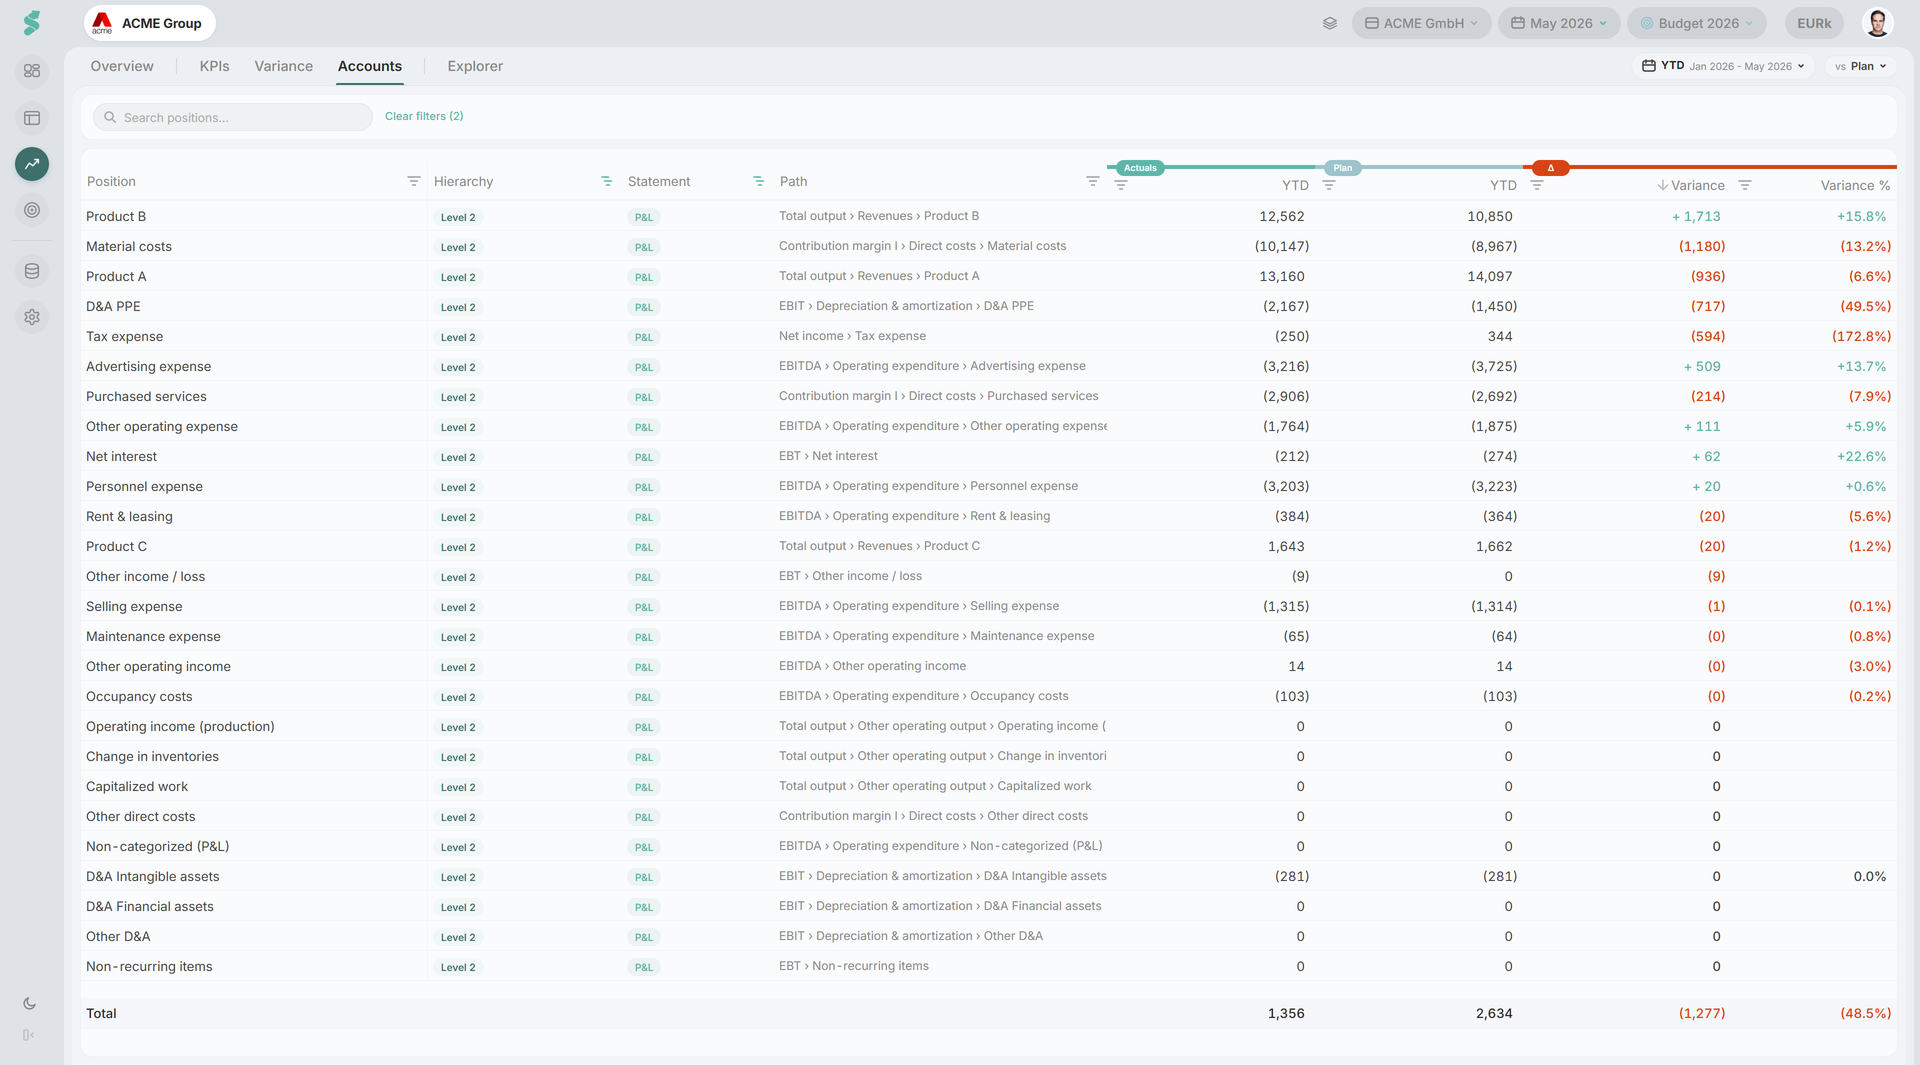Open the dashboard grid icon in sidebar
Viewport: 1920px width, 1065px height.
coord(32,71)
